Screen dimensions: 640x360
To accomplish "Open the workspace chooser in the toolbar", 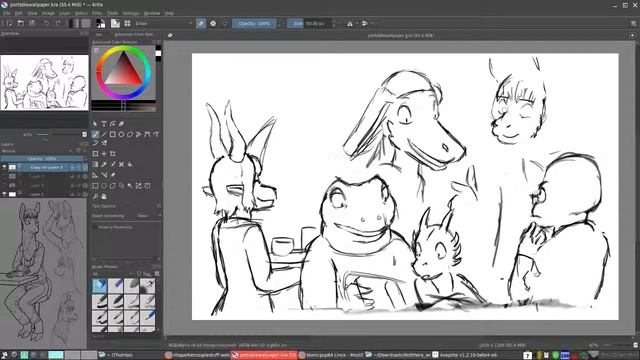I will pyautogui.click(x=633, y=24).
